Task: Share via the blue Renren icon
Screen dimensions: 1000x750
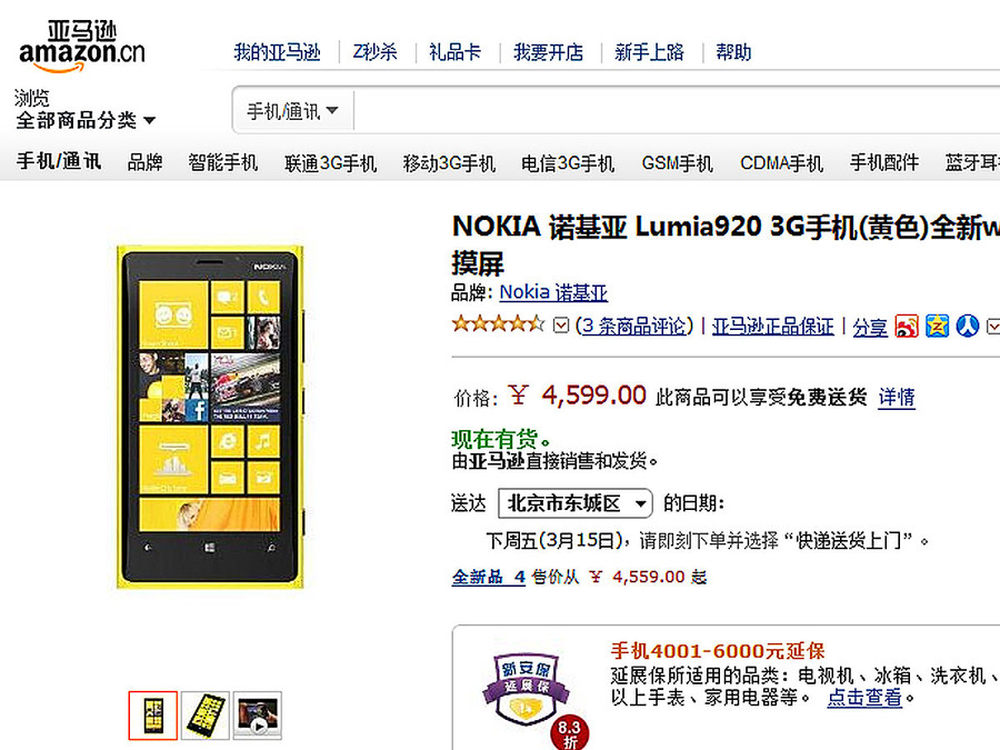Action: click(967, 326)
